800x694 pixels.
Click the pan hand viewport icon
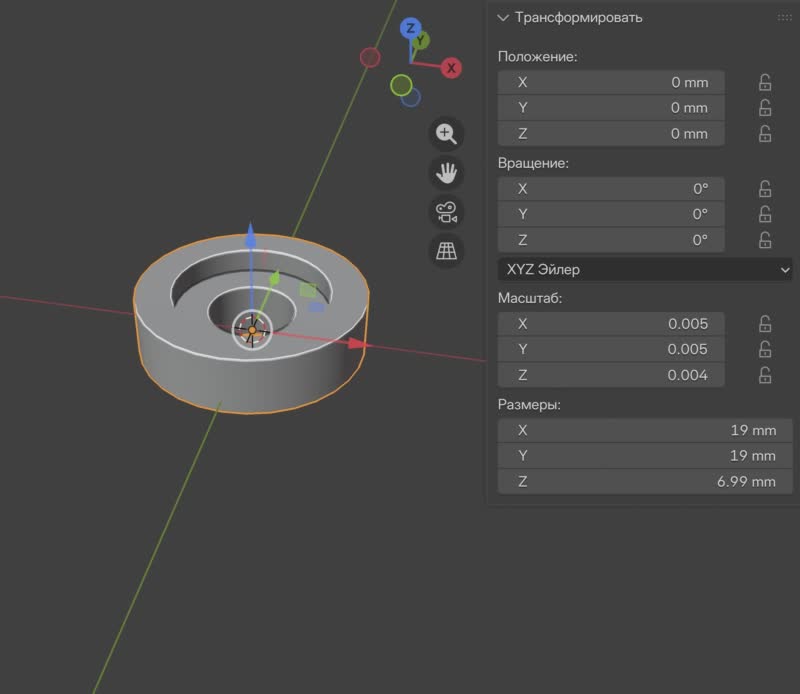tap(446, 173)
